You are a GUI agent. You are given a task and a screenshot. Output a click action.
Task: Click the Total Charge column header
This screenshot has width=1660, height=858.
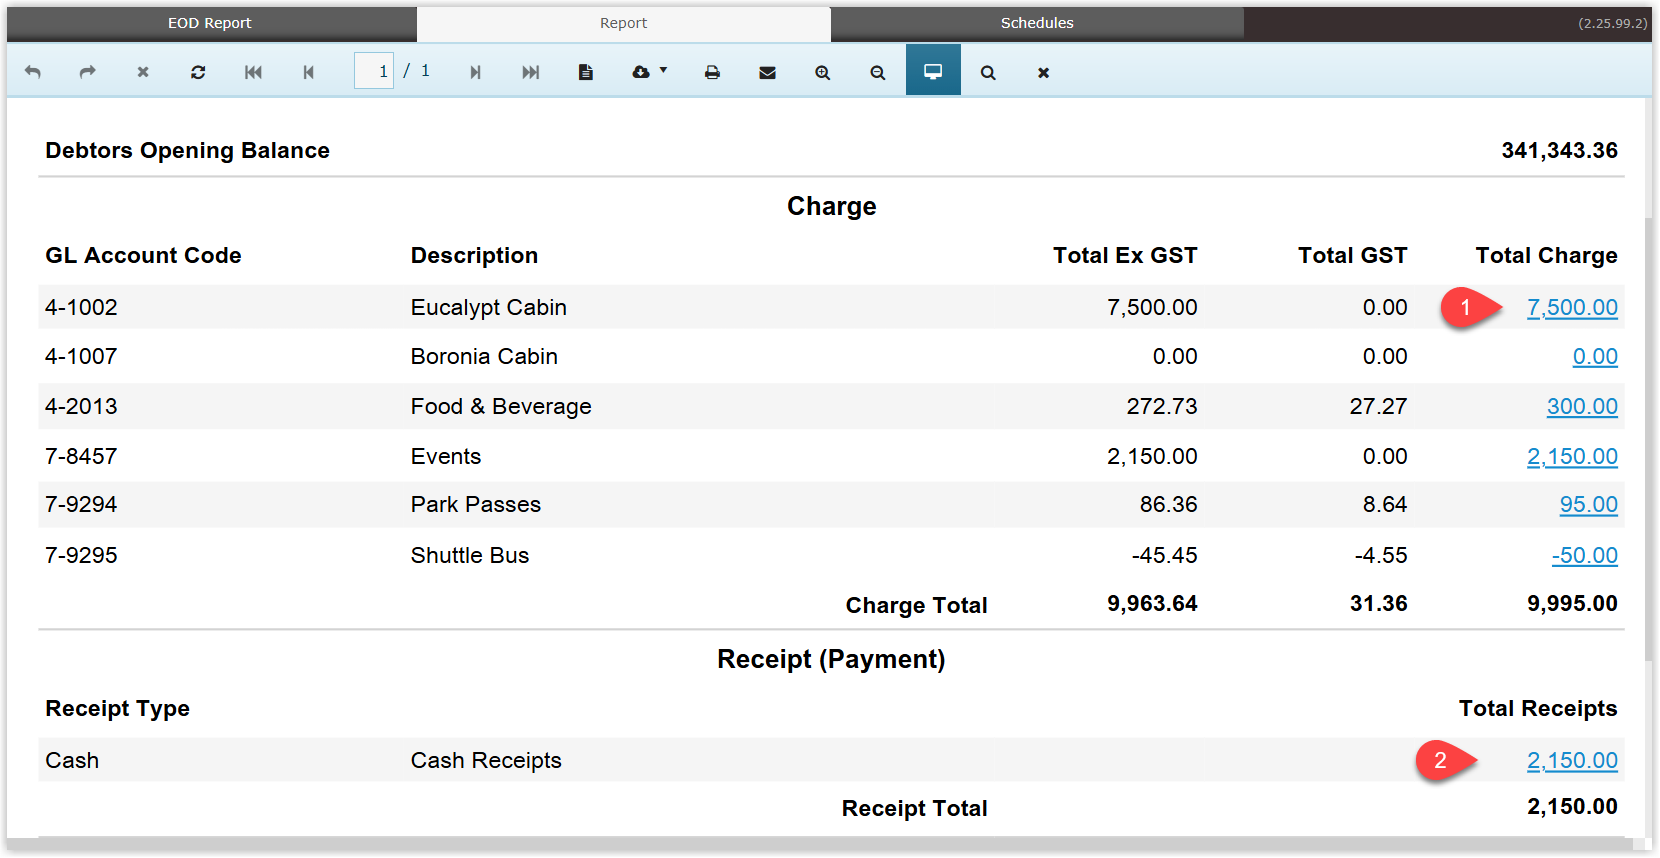coord(1546,256)
